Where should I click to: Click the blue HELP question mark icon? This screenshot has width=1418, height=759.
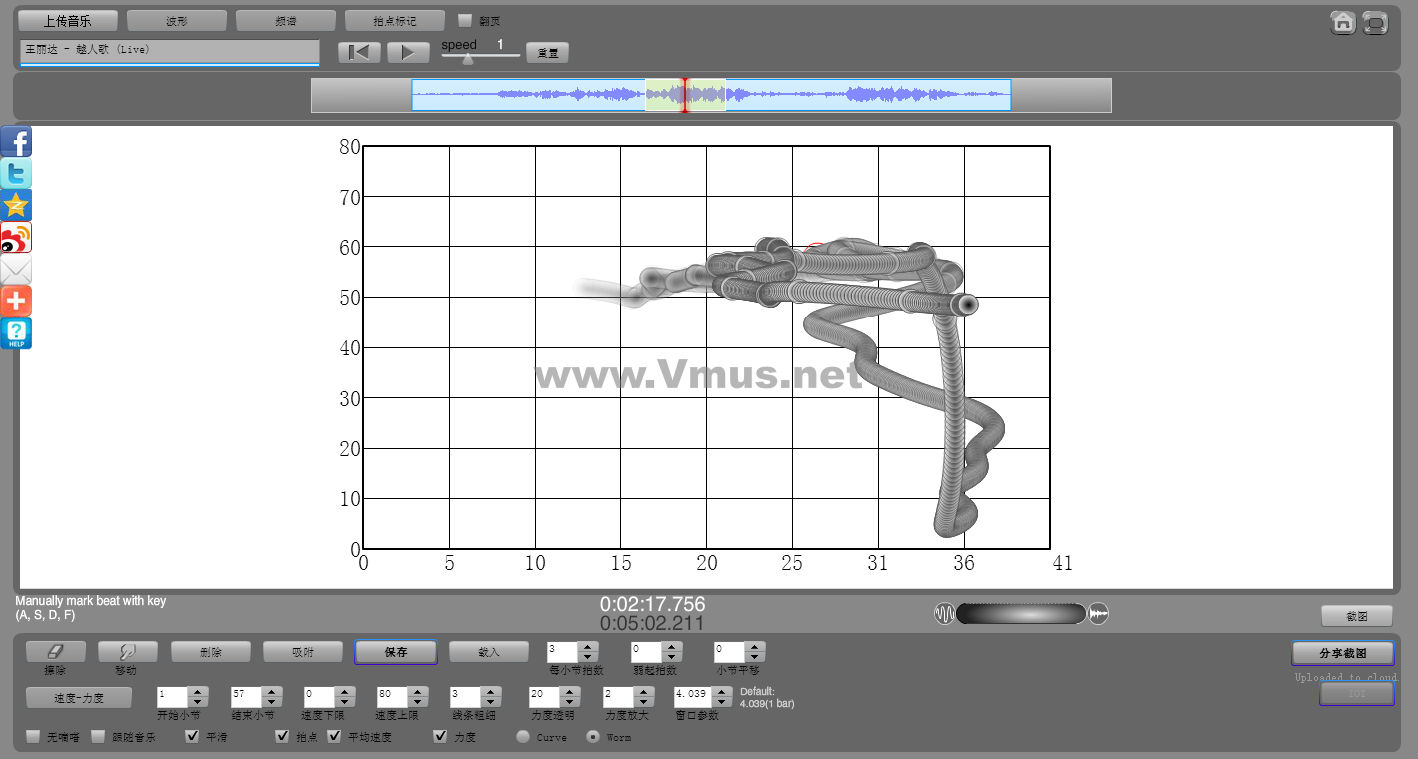pyautogui.click(x=16, y=333)
